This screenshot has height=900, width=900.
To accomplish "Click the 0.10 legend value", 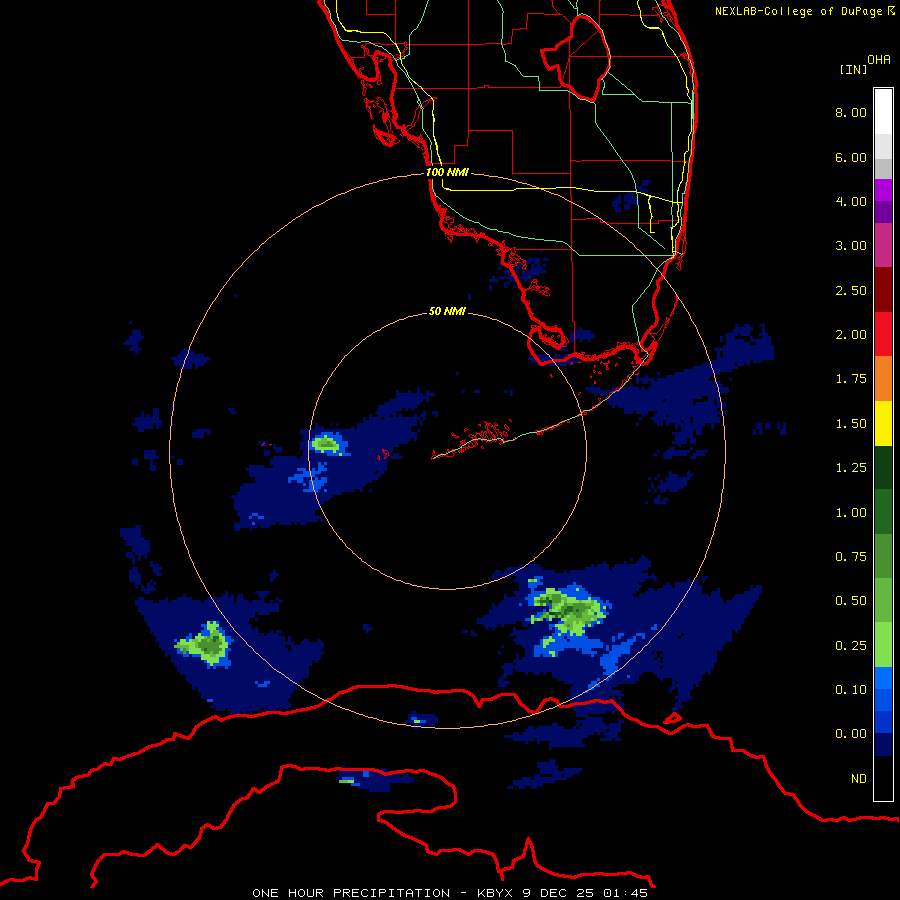I will coord(851,690).
